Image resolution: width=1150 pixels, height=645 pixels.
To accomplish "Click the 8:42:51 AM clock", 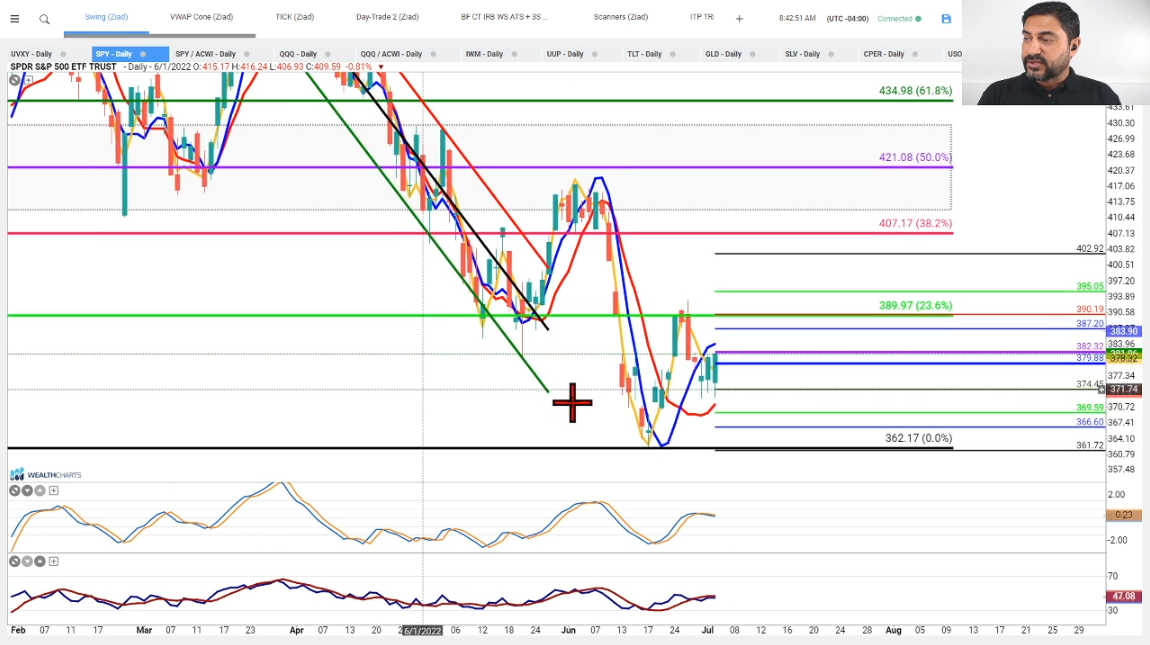I will click(797, 18).
